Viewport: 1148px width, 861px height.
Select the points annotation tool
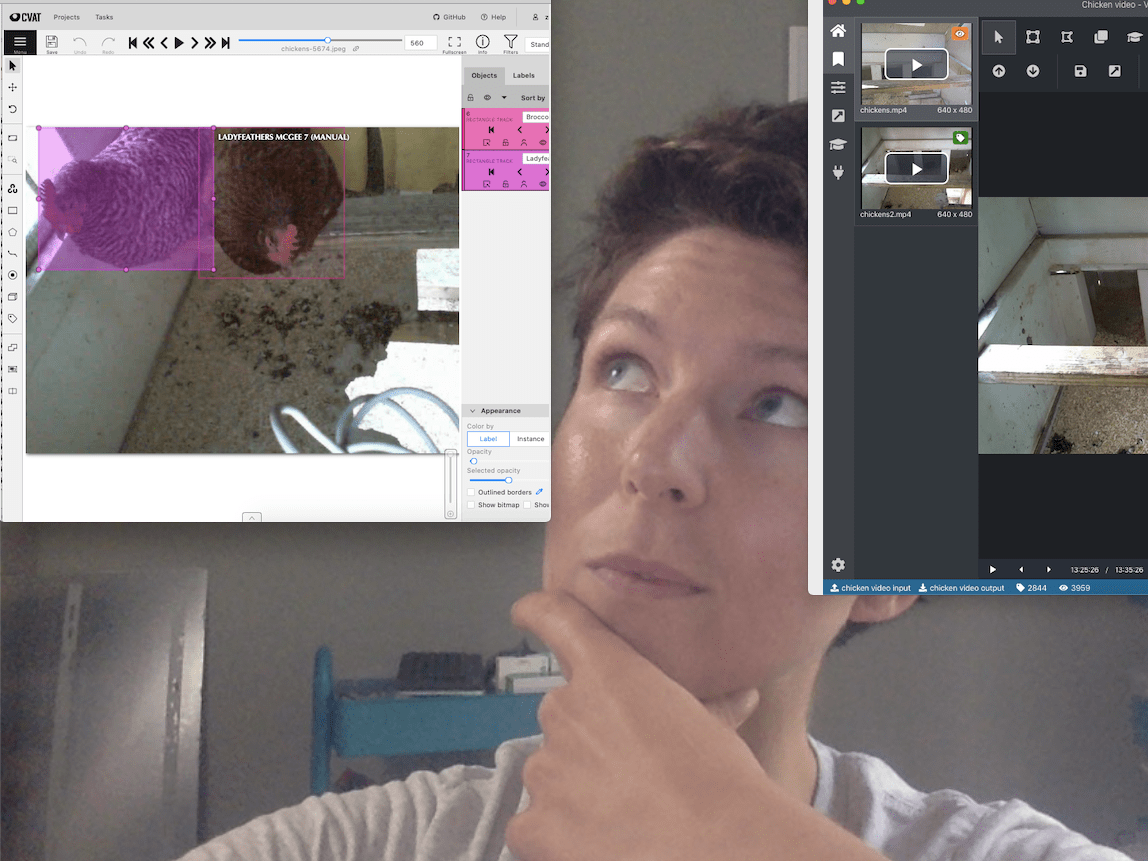[x=12, y=275]
